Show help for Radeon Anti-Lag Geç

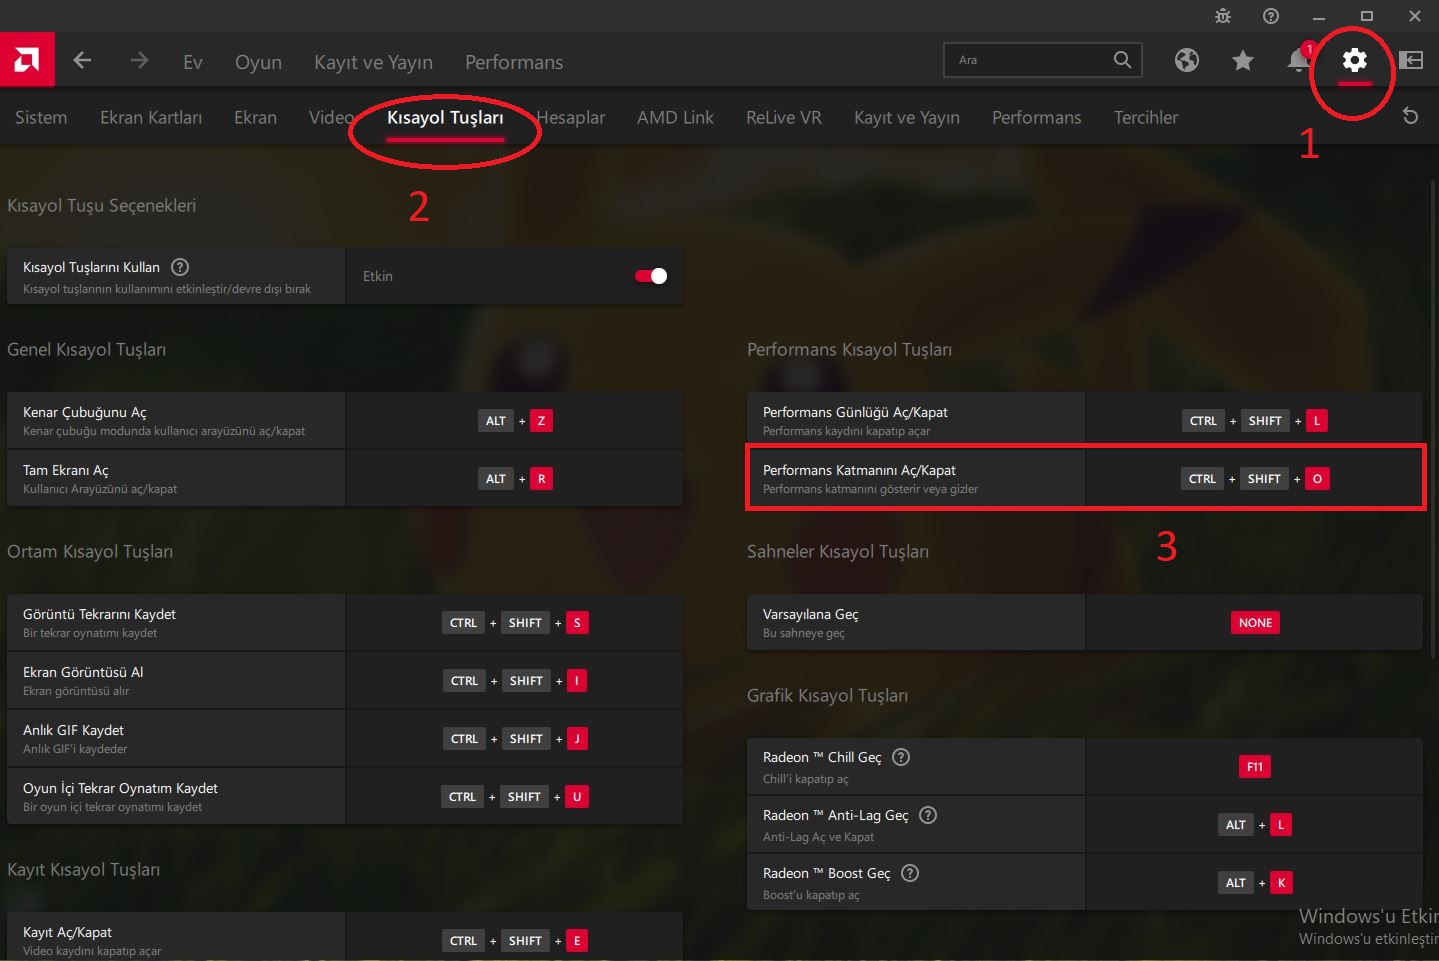click(928, 815)
